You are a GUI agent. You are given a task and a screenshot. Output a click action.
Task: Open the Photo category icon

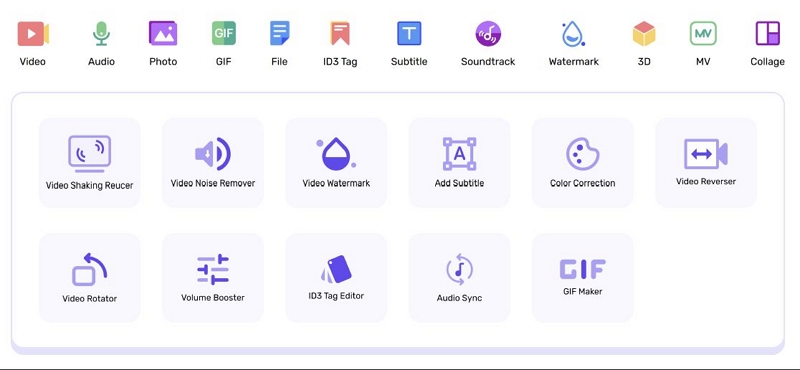click(163, 33)
